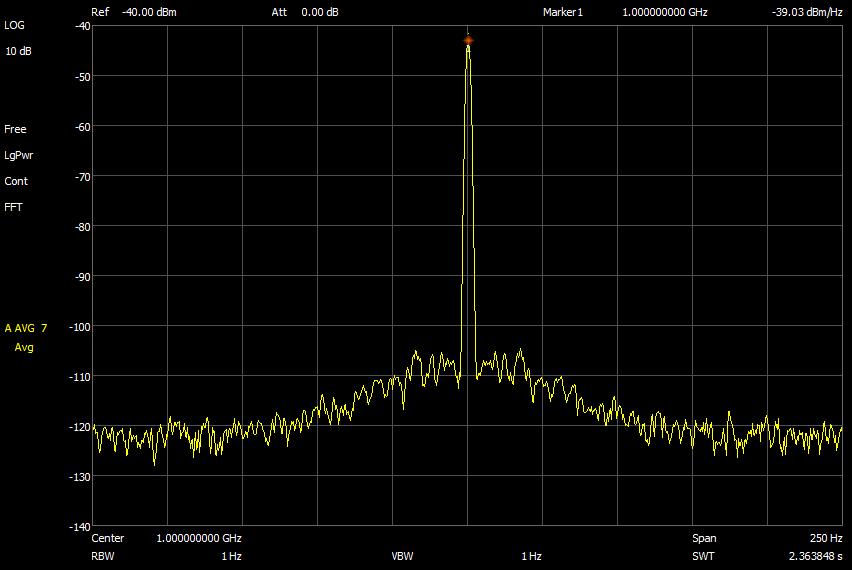
Task: Click the yellow Avg label below the trace name
Action: coord(24,347)
